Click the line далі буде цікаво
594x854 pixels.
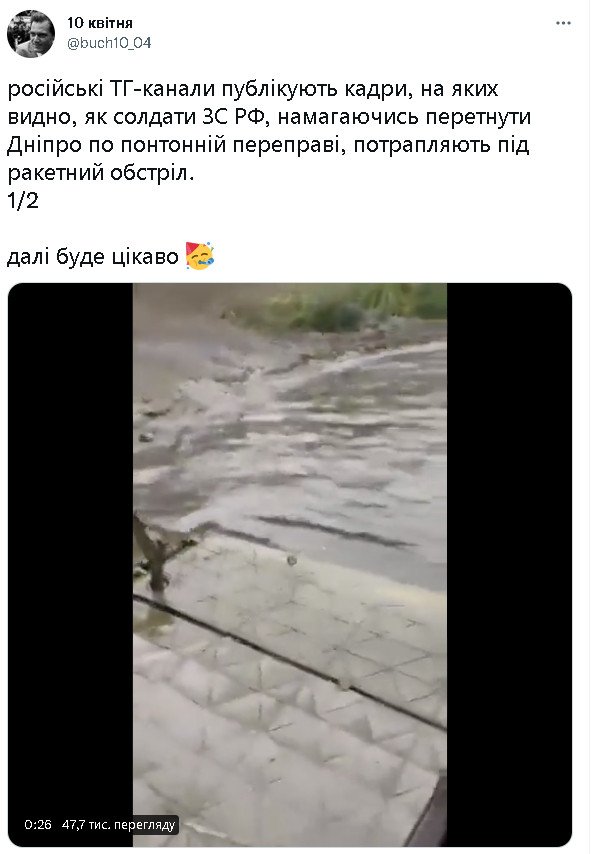pos(93,257)
